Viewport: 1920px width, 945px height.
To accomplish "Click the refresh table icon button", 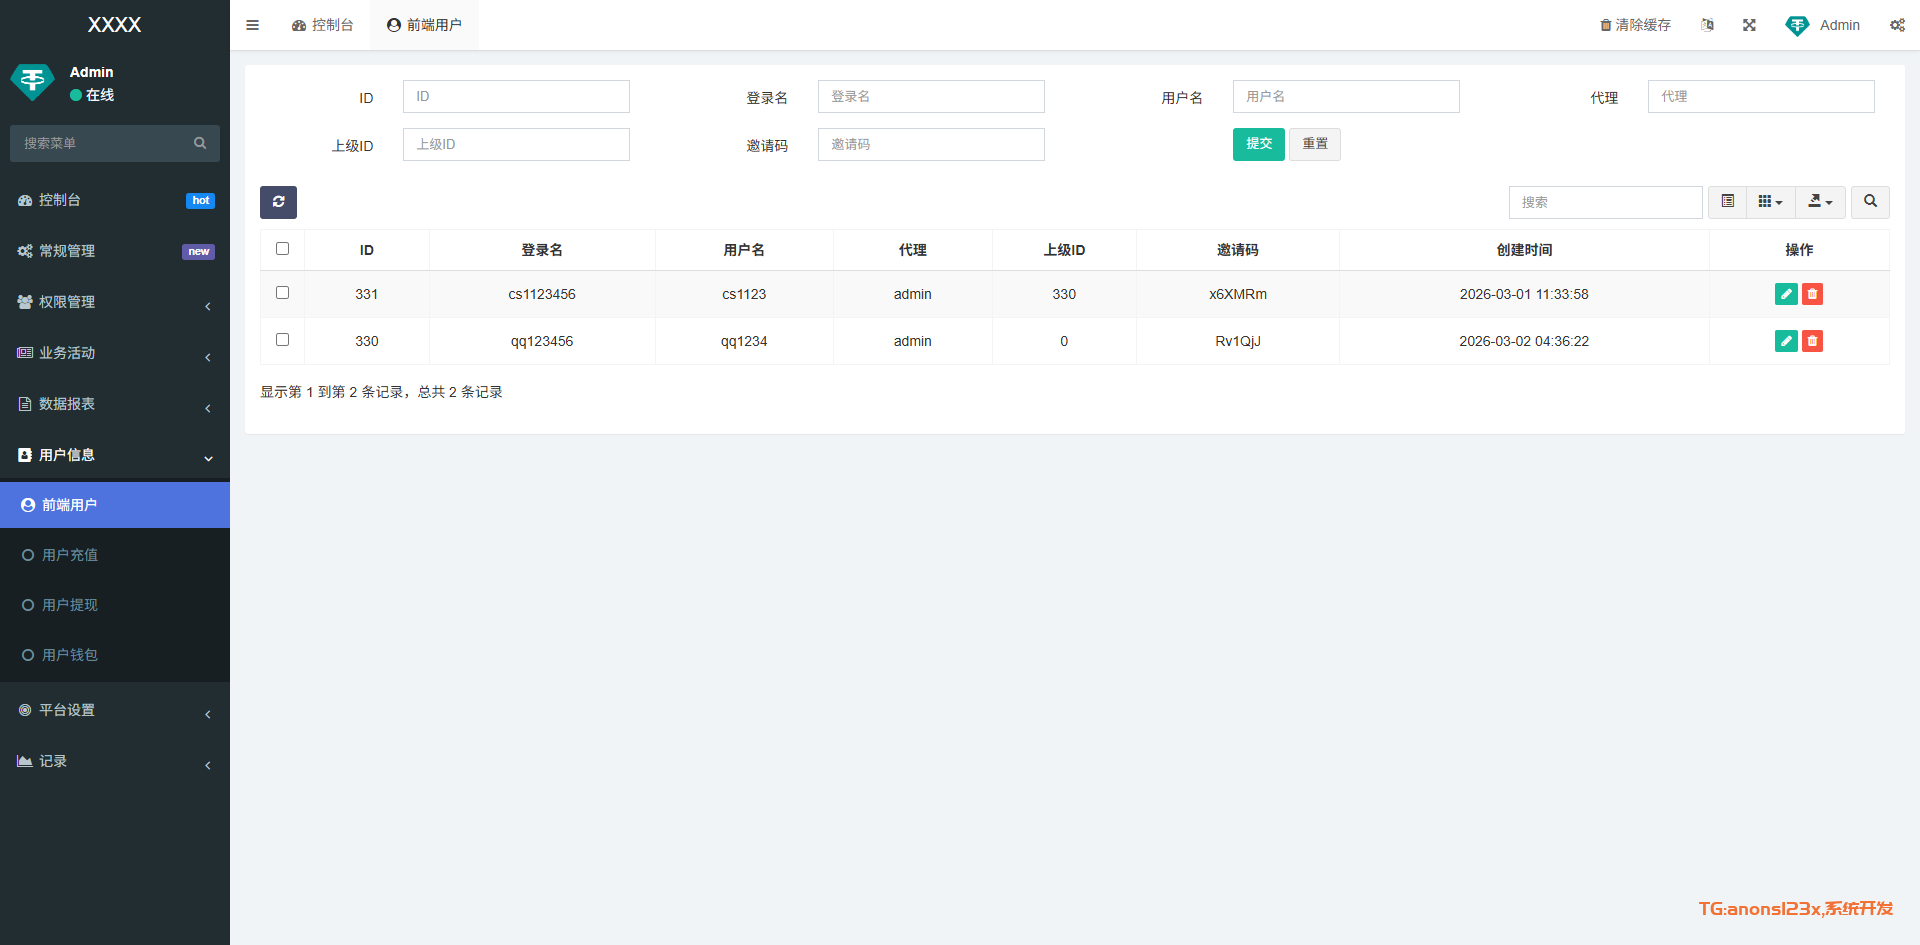I will [x=278, y=202].
